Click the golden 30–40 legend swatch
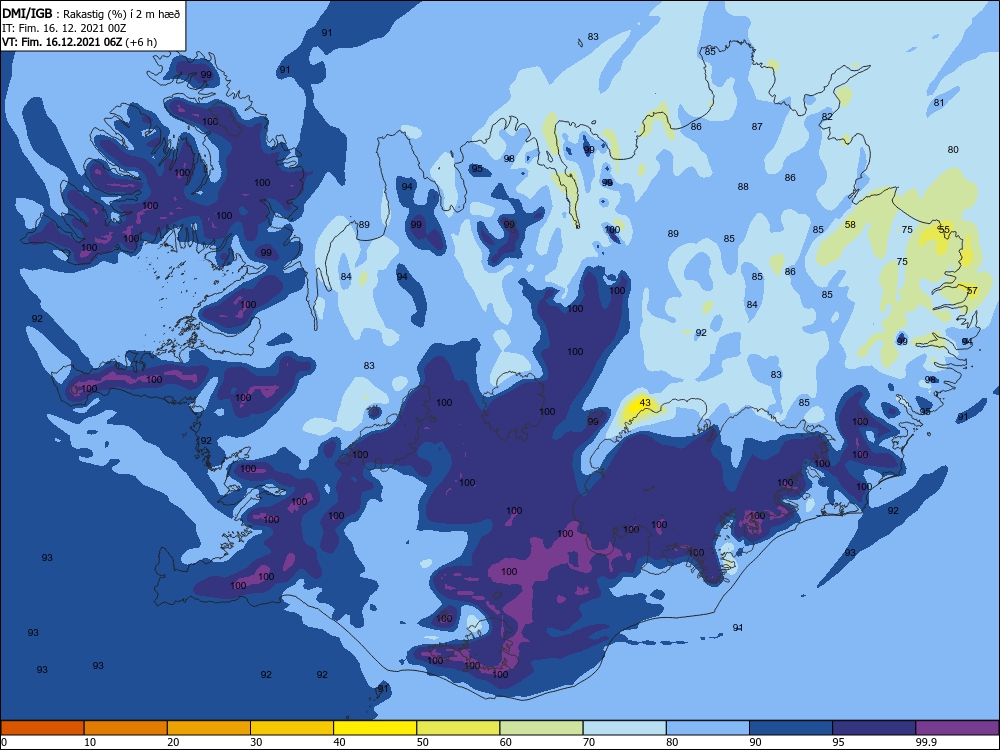 click(292, 728)
